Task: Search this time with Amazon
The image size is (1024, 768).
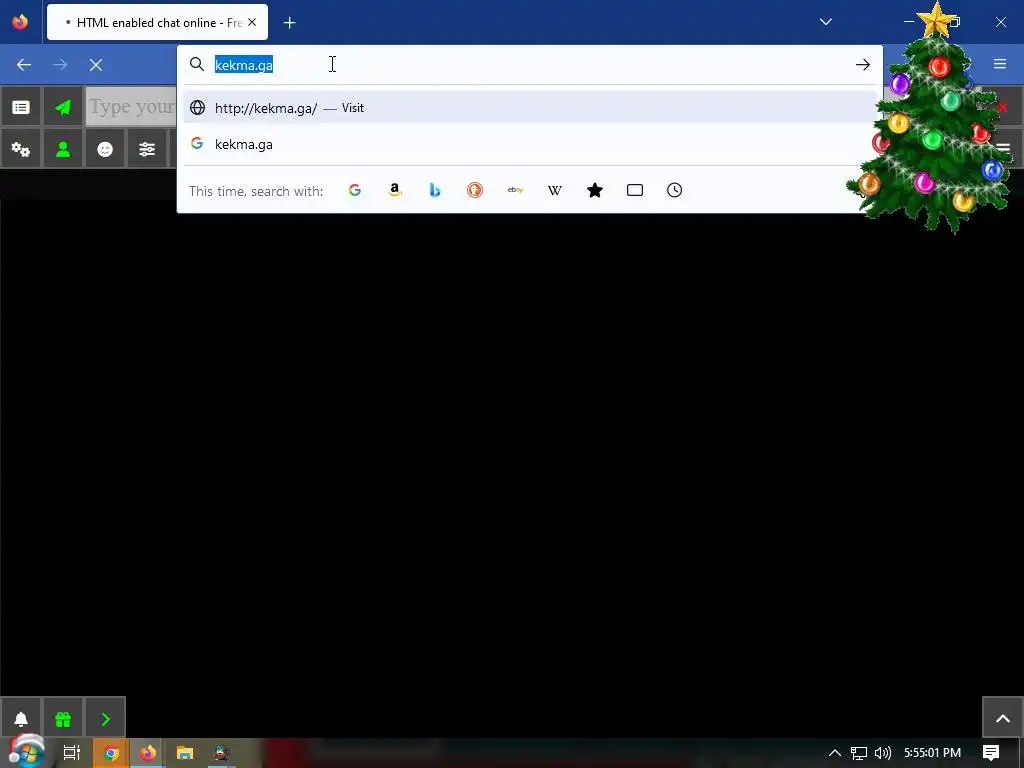Action: pos(394,190)
